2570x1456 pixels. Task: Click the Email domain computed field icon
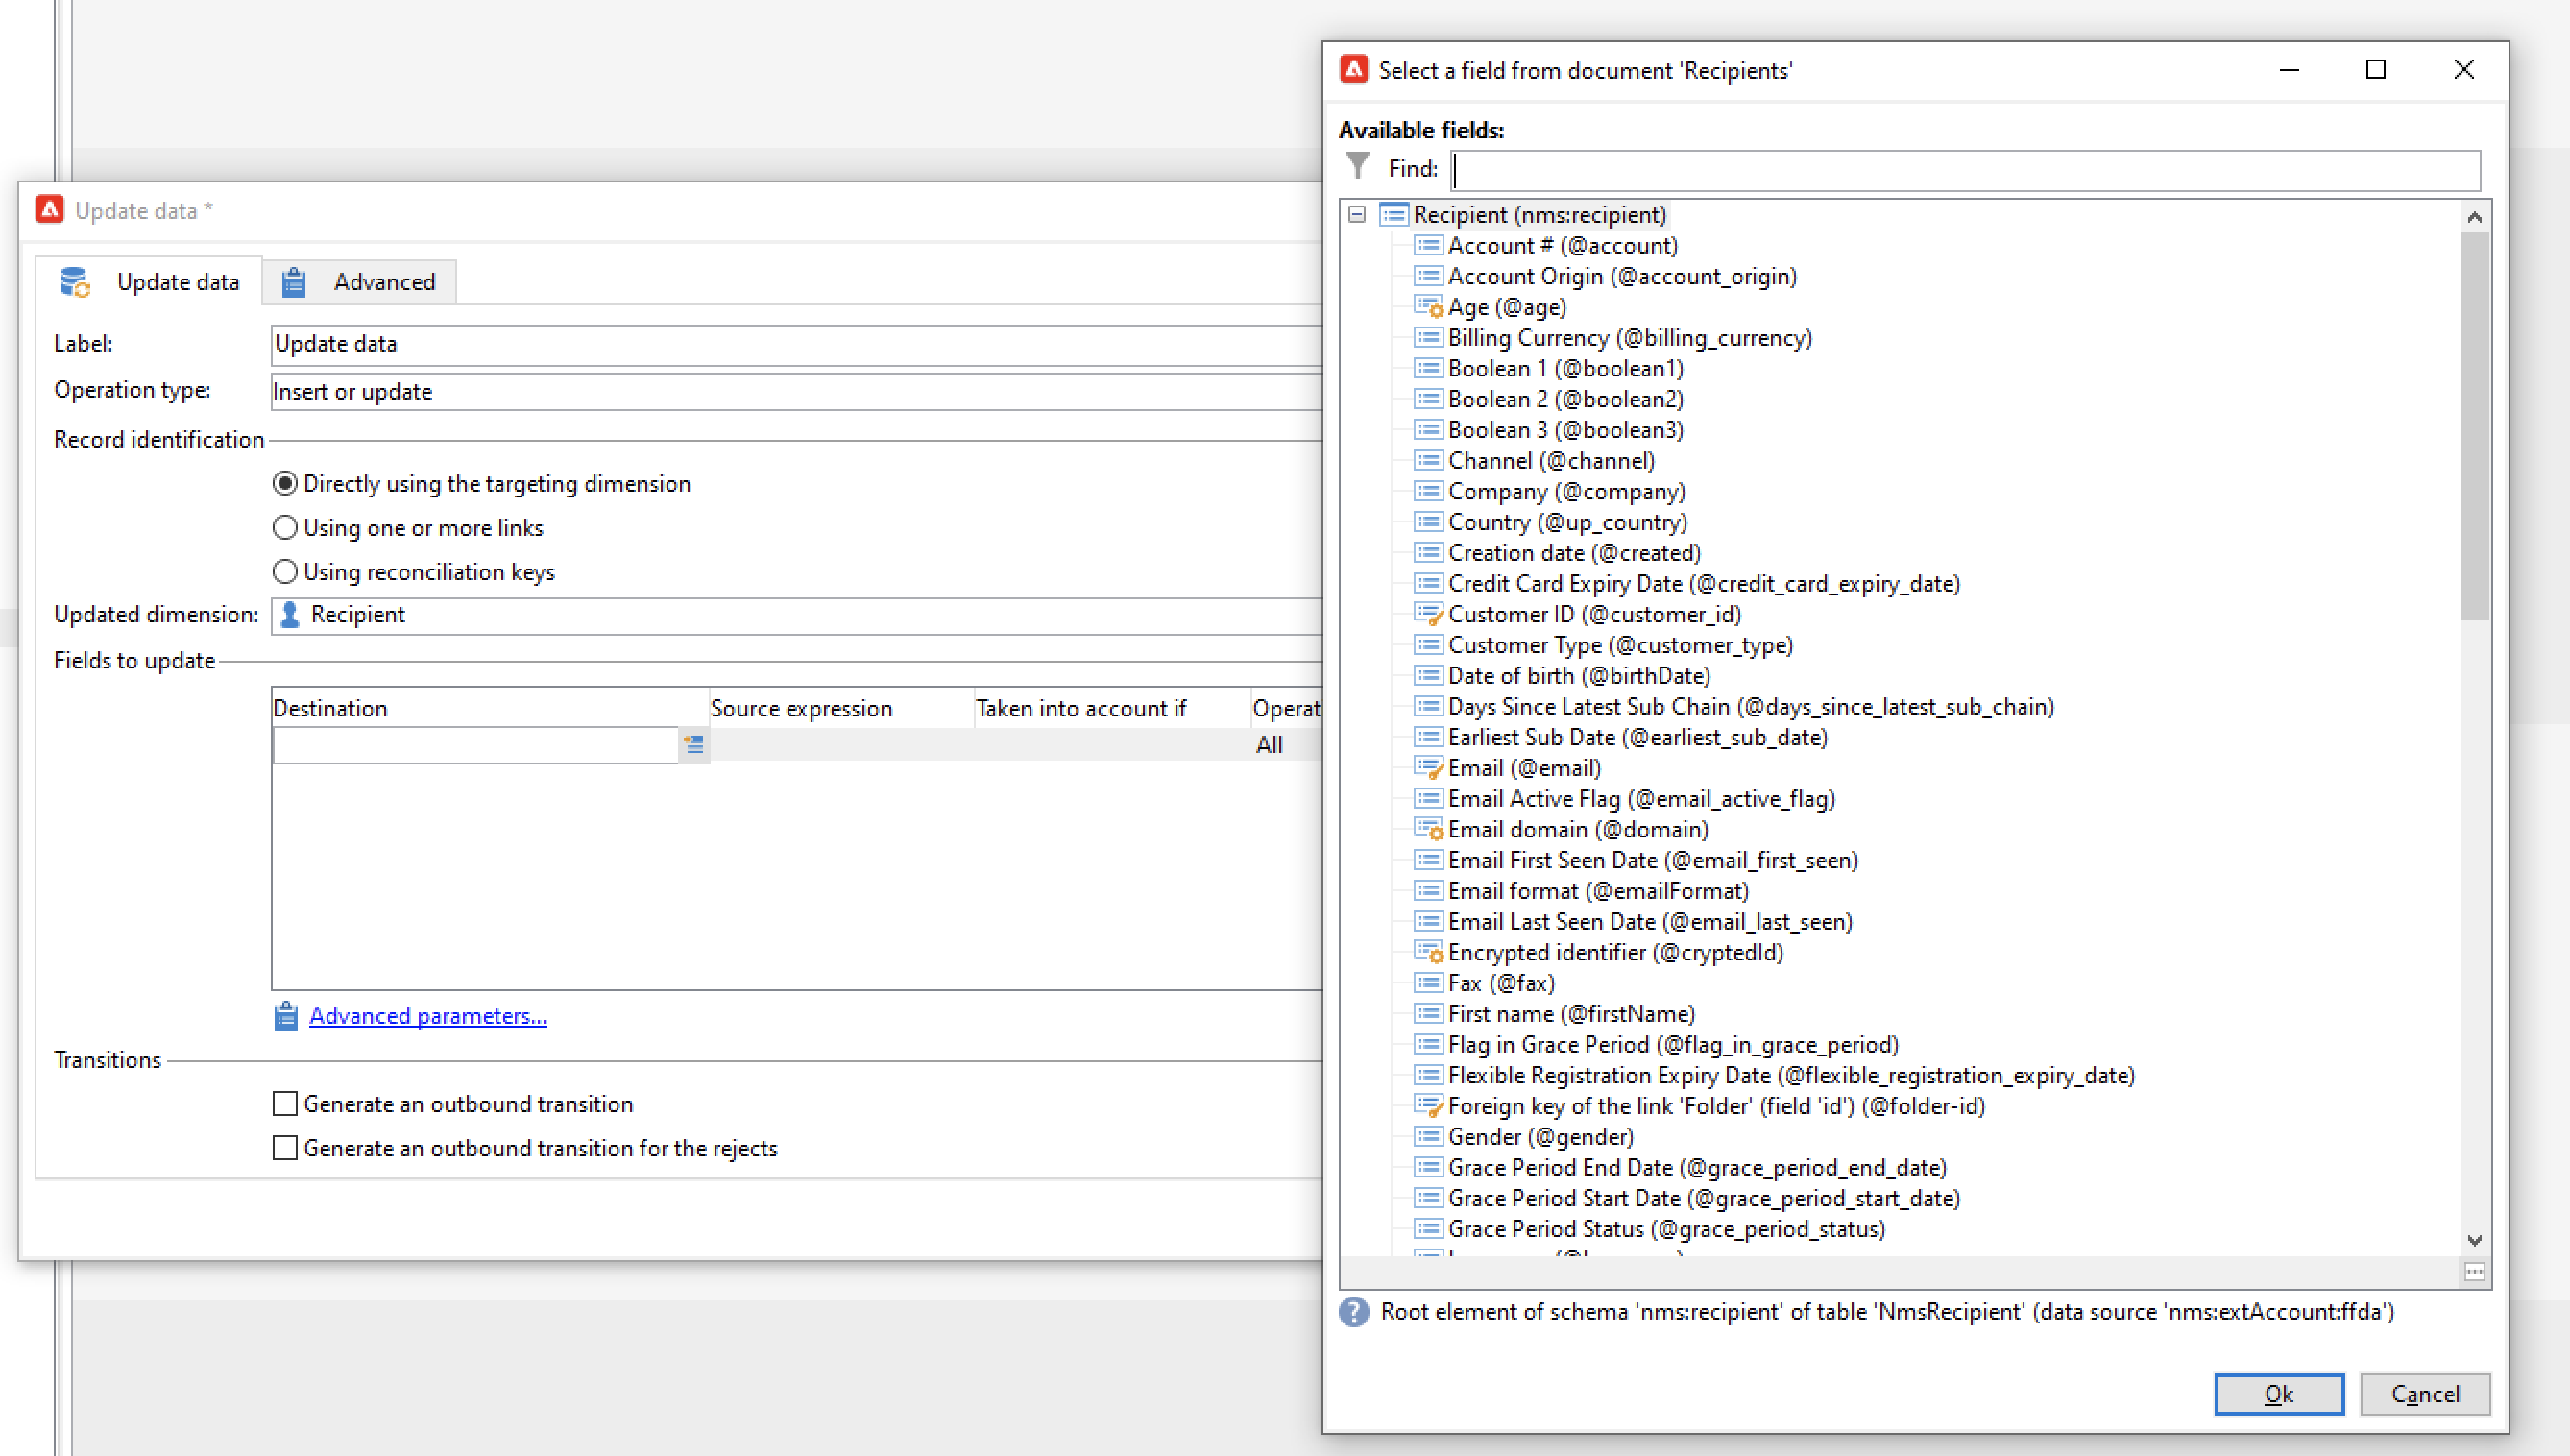[x=1428, y=830]
